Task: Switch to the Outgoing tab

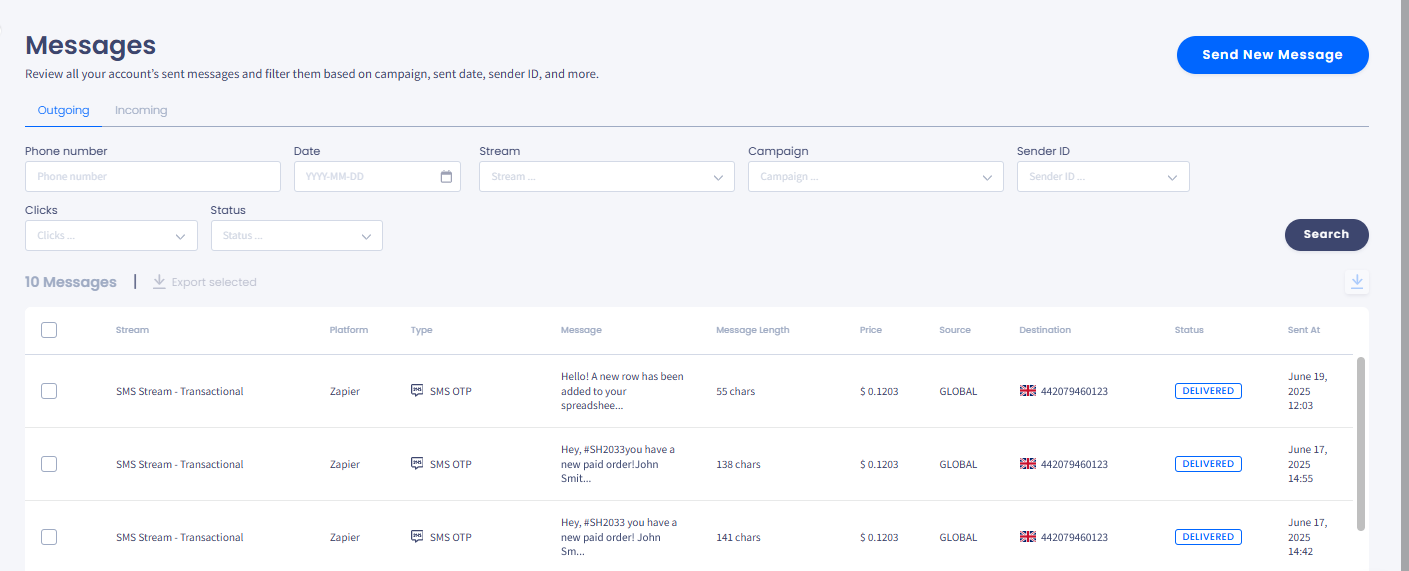Action: pyautogui.click(x=64, y=110)
